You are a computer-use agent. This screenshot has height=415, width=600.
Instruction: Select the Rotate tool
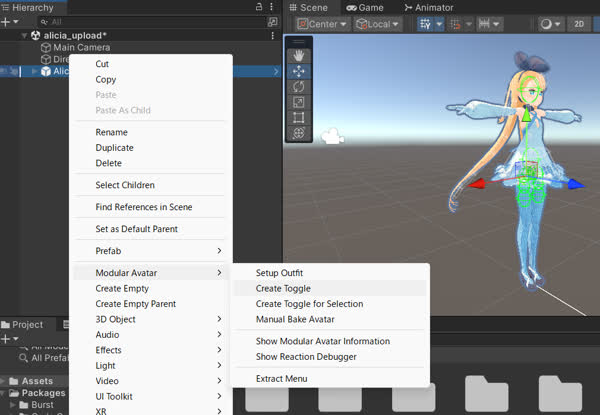pos(299,87)
